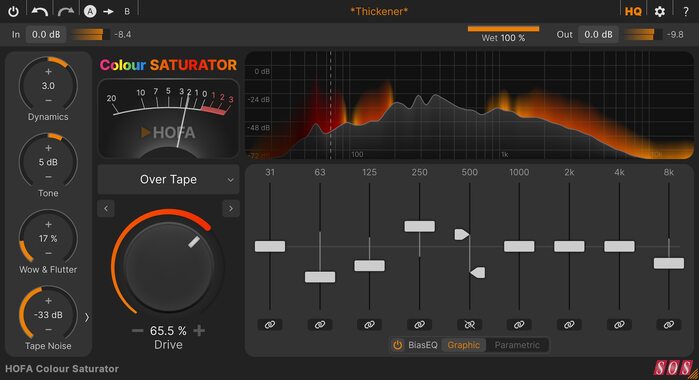Expand Tape Noise options arrow

tap(87, 317)
